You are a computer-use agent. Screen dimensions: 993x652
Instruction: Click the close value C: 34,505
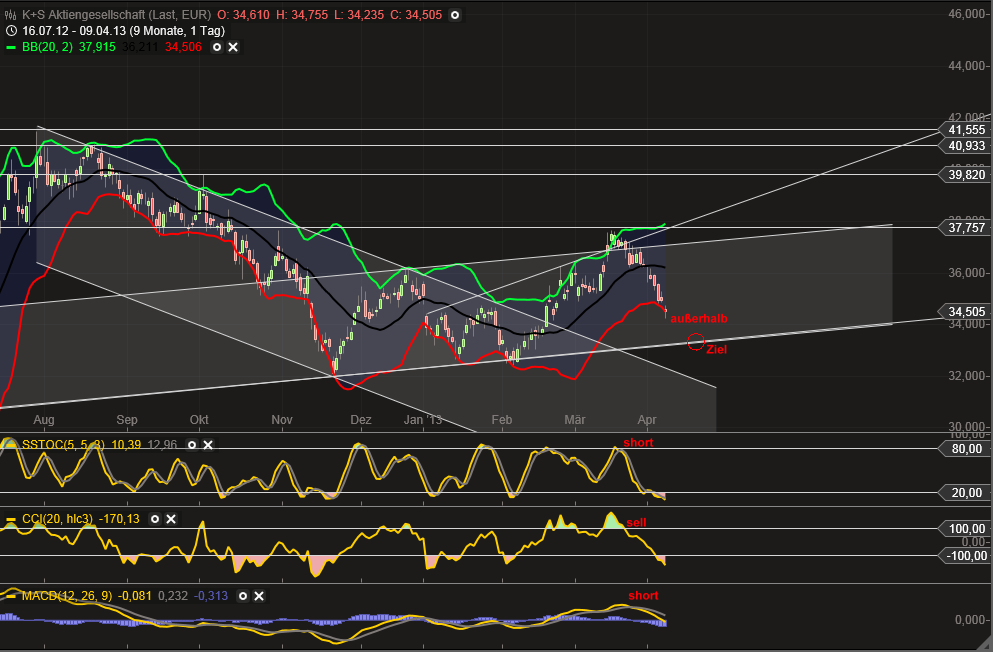click(415, 15)
